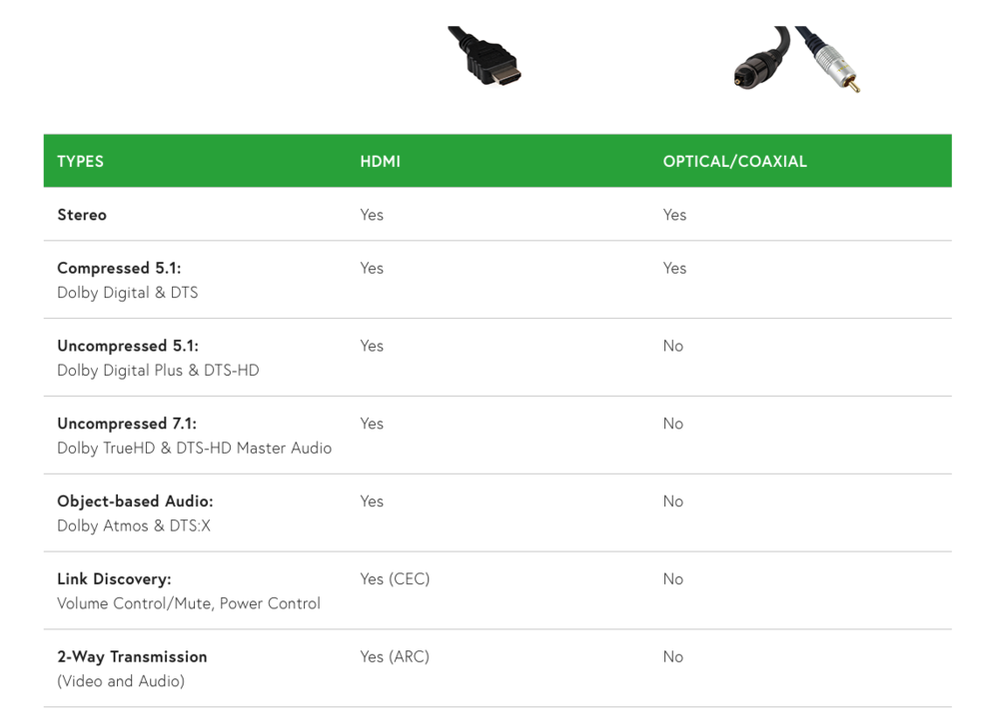Click Volume Control/Mute, Power Control text

188,604
